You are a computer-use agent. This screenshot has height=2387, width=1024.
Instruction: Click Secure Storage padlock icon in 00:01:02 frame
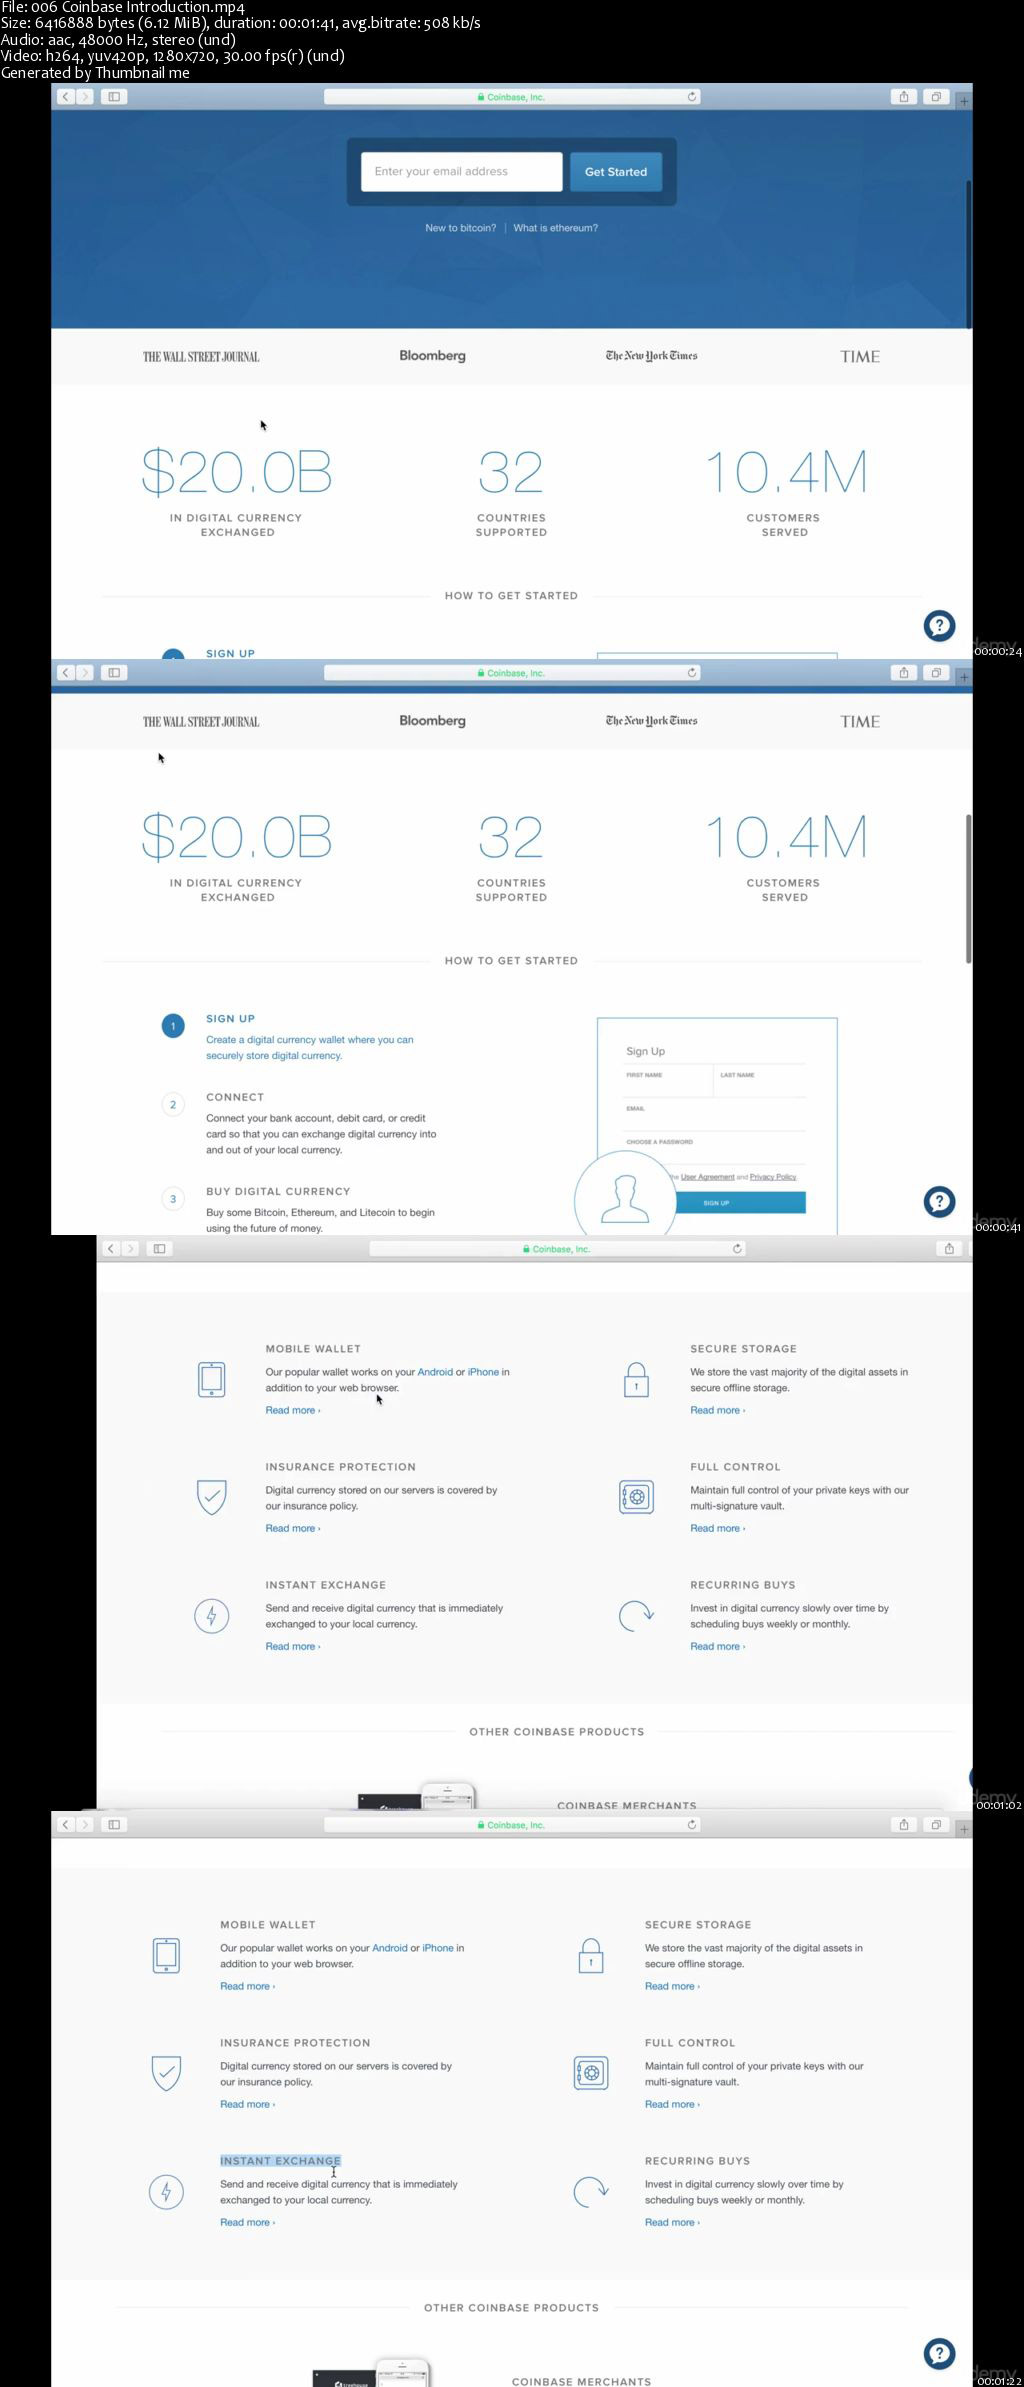pos(636,1379)
